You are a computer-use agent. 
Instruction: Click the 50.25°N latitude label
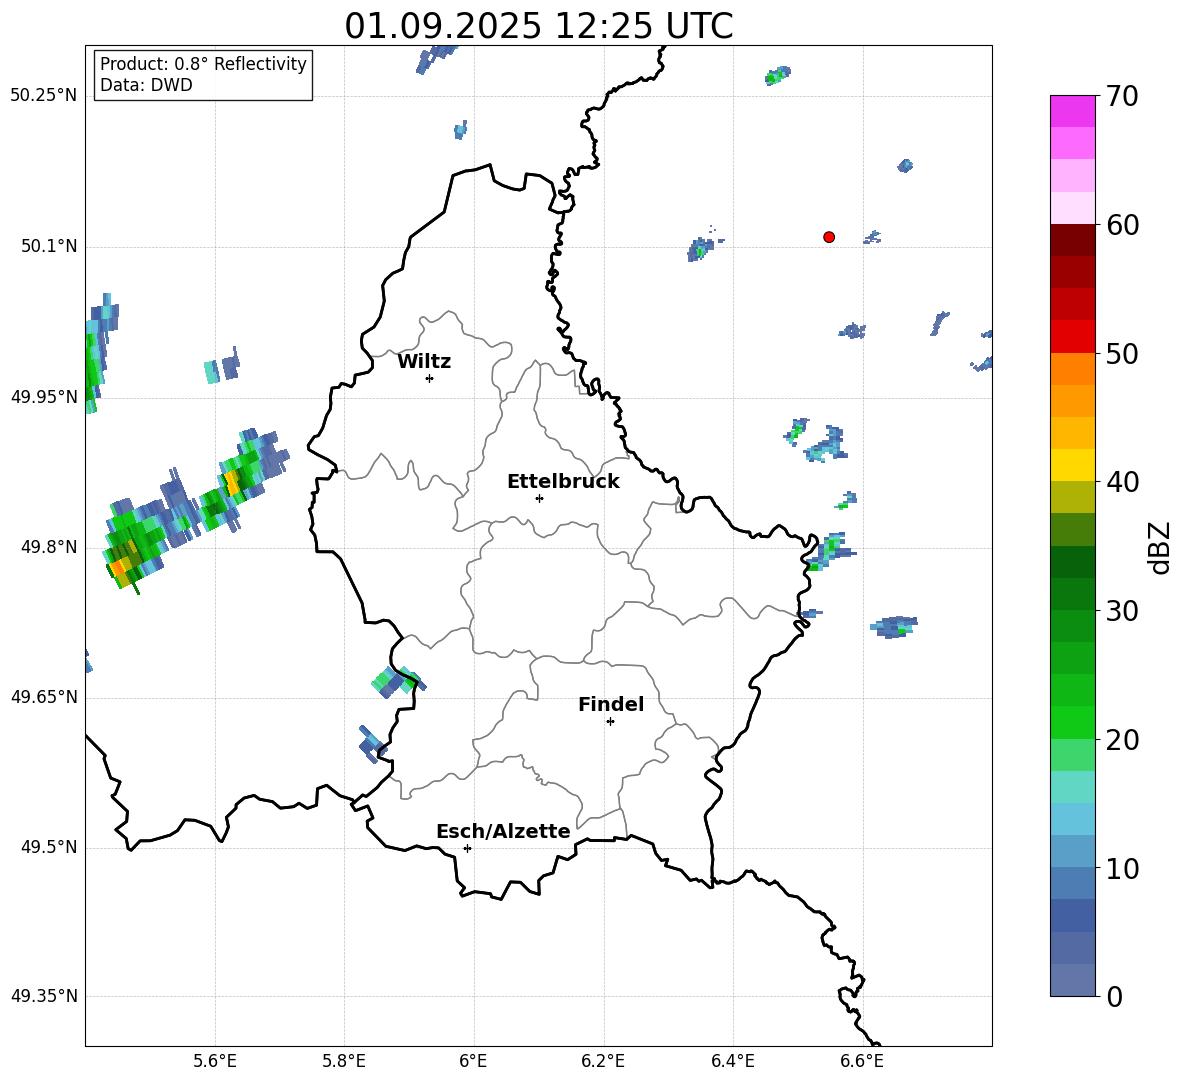point(43,96)
